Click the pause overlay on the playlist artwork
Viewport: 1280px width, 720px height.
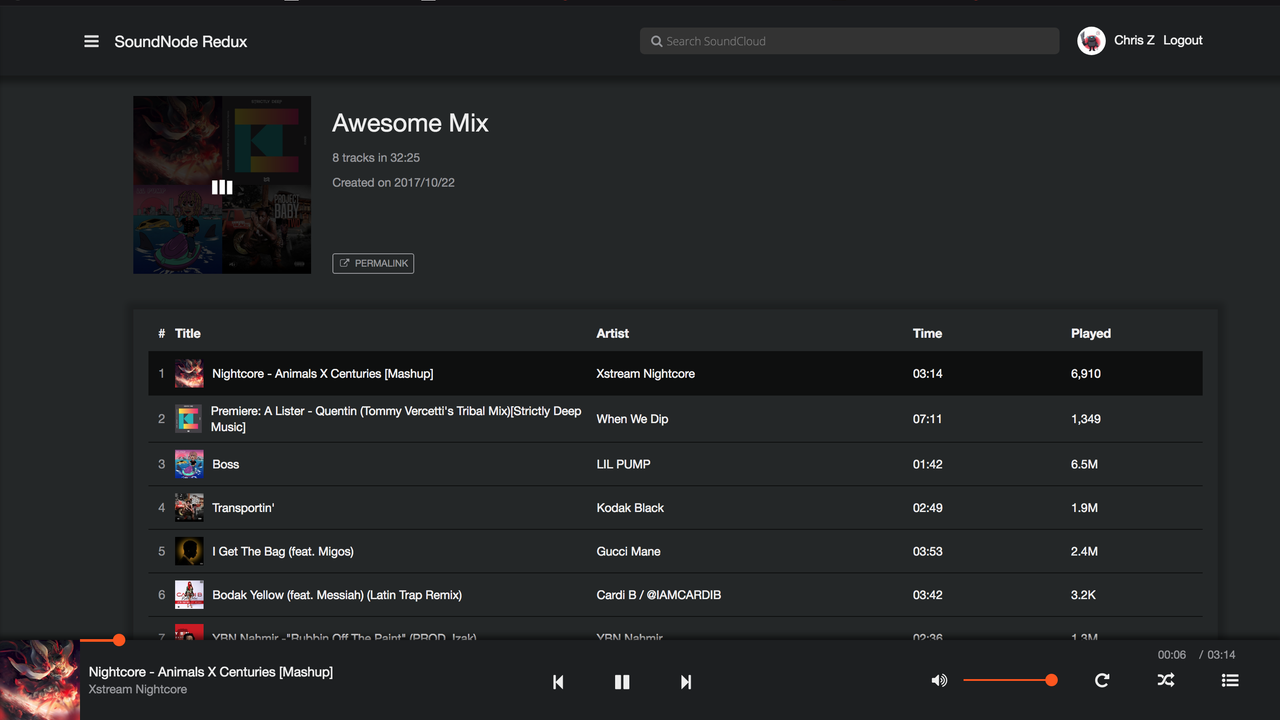pyautogui.click(x=222, y=186)
